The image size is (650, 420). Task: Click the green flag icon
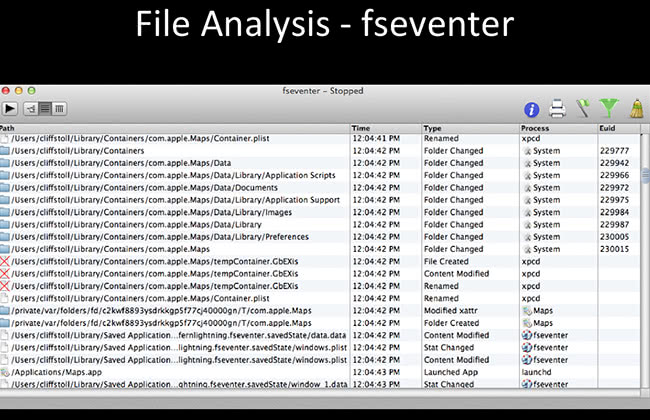coord(583,108)
